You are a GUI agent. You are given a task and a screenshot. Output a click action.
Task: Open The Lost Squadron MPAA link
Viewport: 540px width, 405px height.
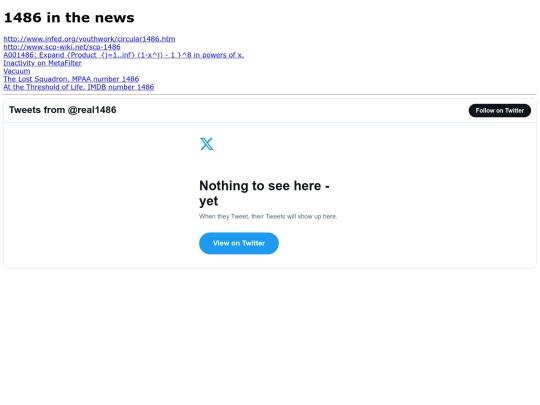(x=71, y=79)
